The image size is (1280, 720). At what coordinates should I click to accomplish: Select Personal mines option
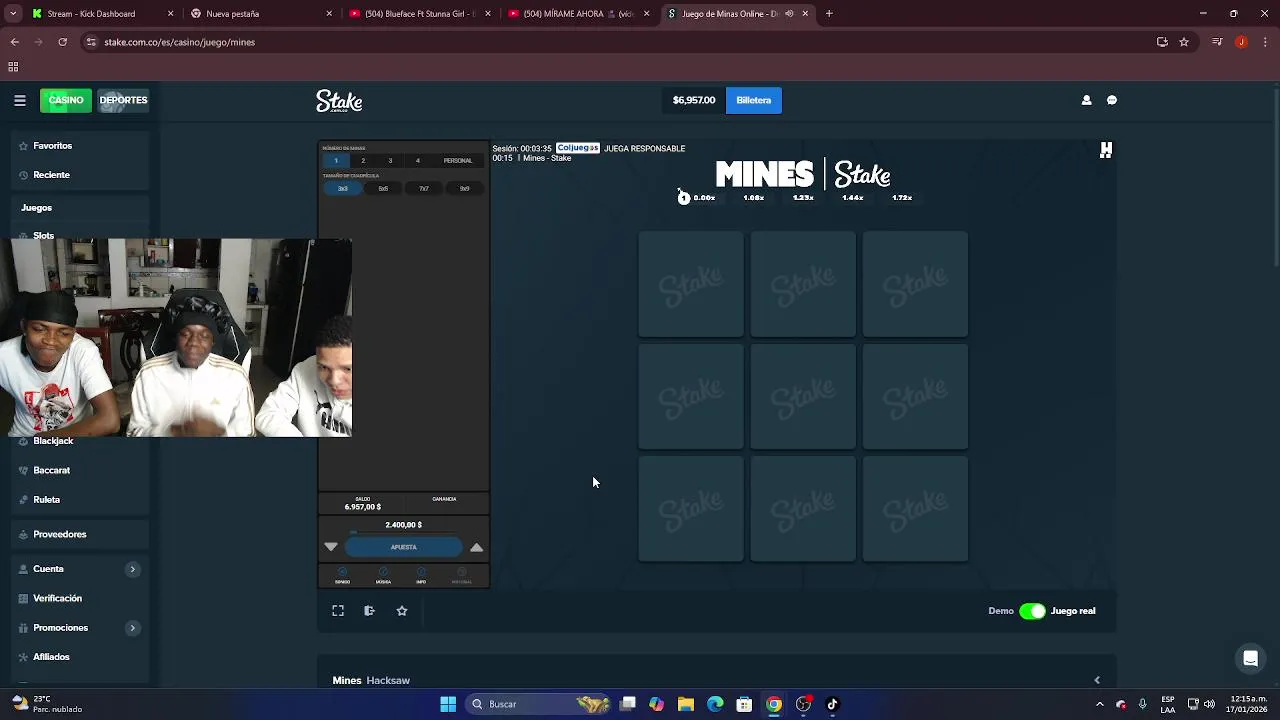click(458, 160)
